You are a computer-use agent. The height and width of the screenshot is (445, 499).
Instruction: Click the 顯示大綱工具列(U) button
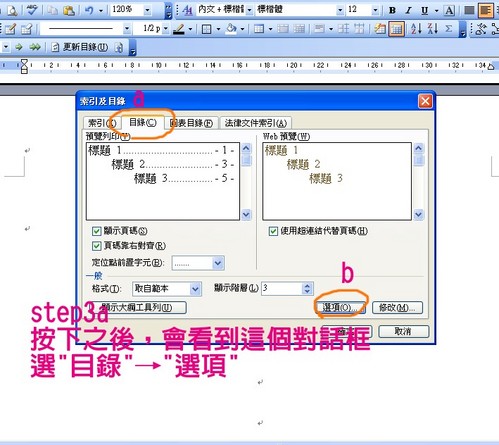(138, 307)
